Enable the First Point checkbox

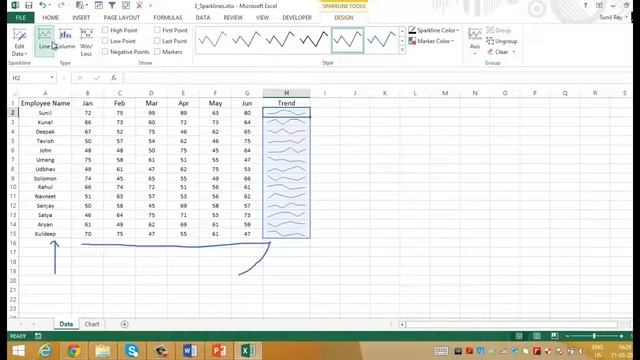157,30
